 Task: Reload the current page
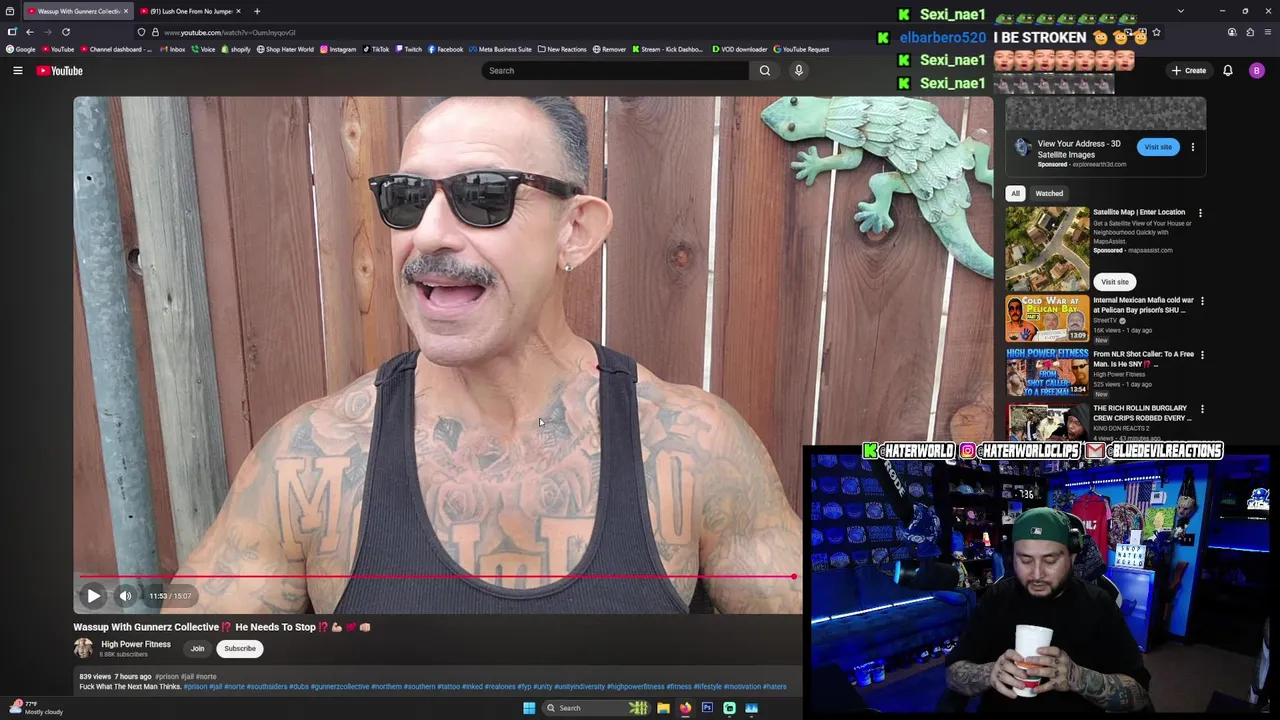click(66, 32)
